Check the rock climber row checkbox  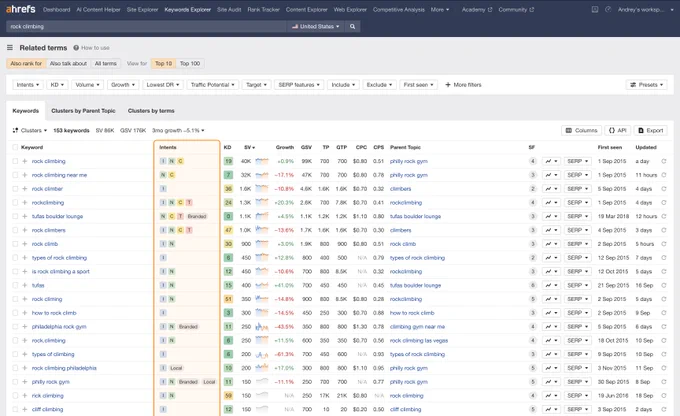[x=15, y=189]
